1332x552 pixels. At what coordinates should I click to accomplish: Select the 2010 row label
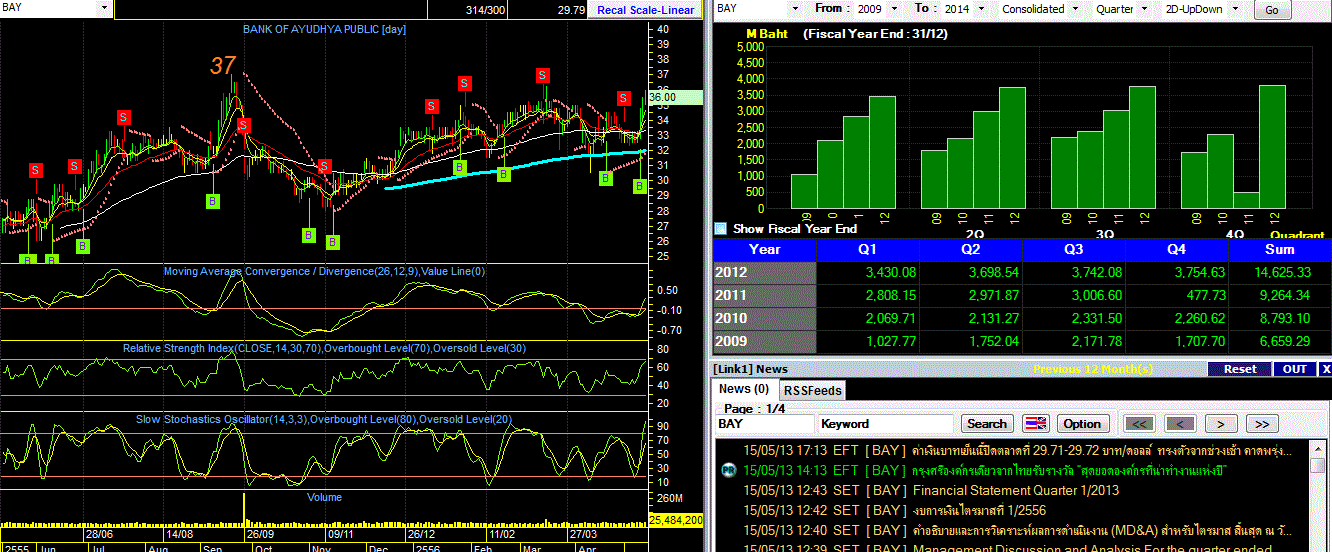tap(765, 318)
